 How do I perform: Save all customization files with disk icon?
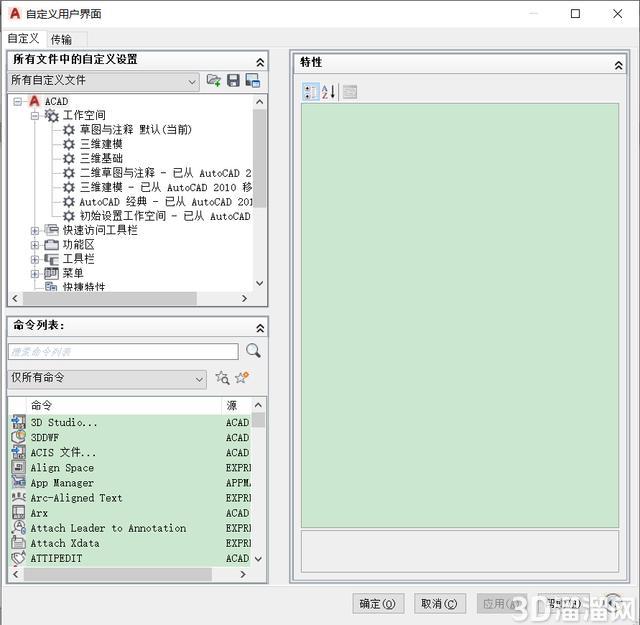point(233,80)
